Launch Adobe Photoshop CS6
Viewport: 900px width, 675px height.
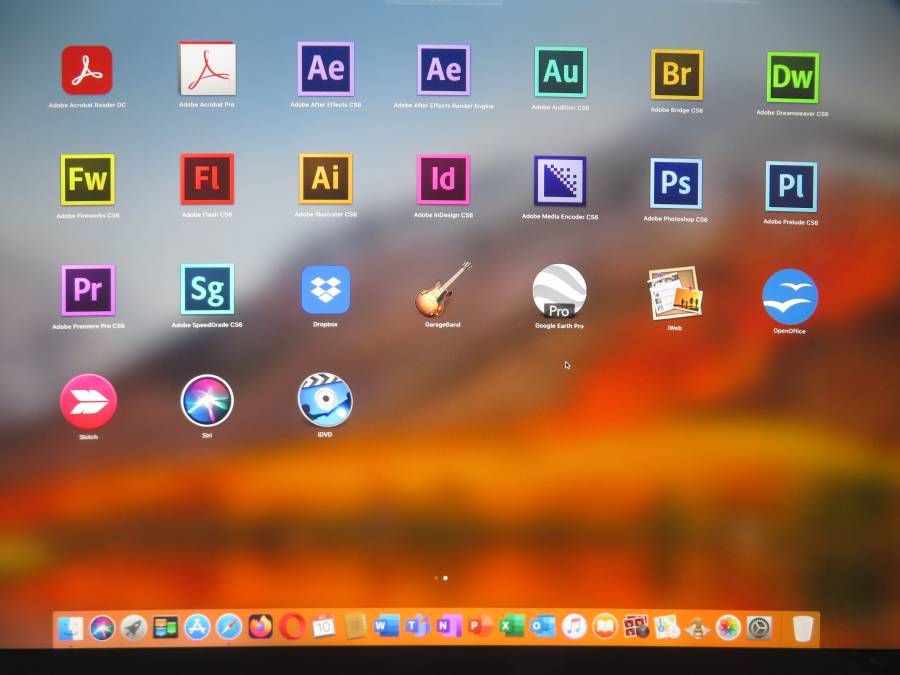[x=676, y=183]
